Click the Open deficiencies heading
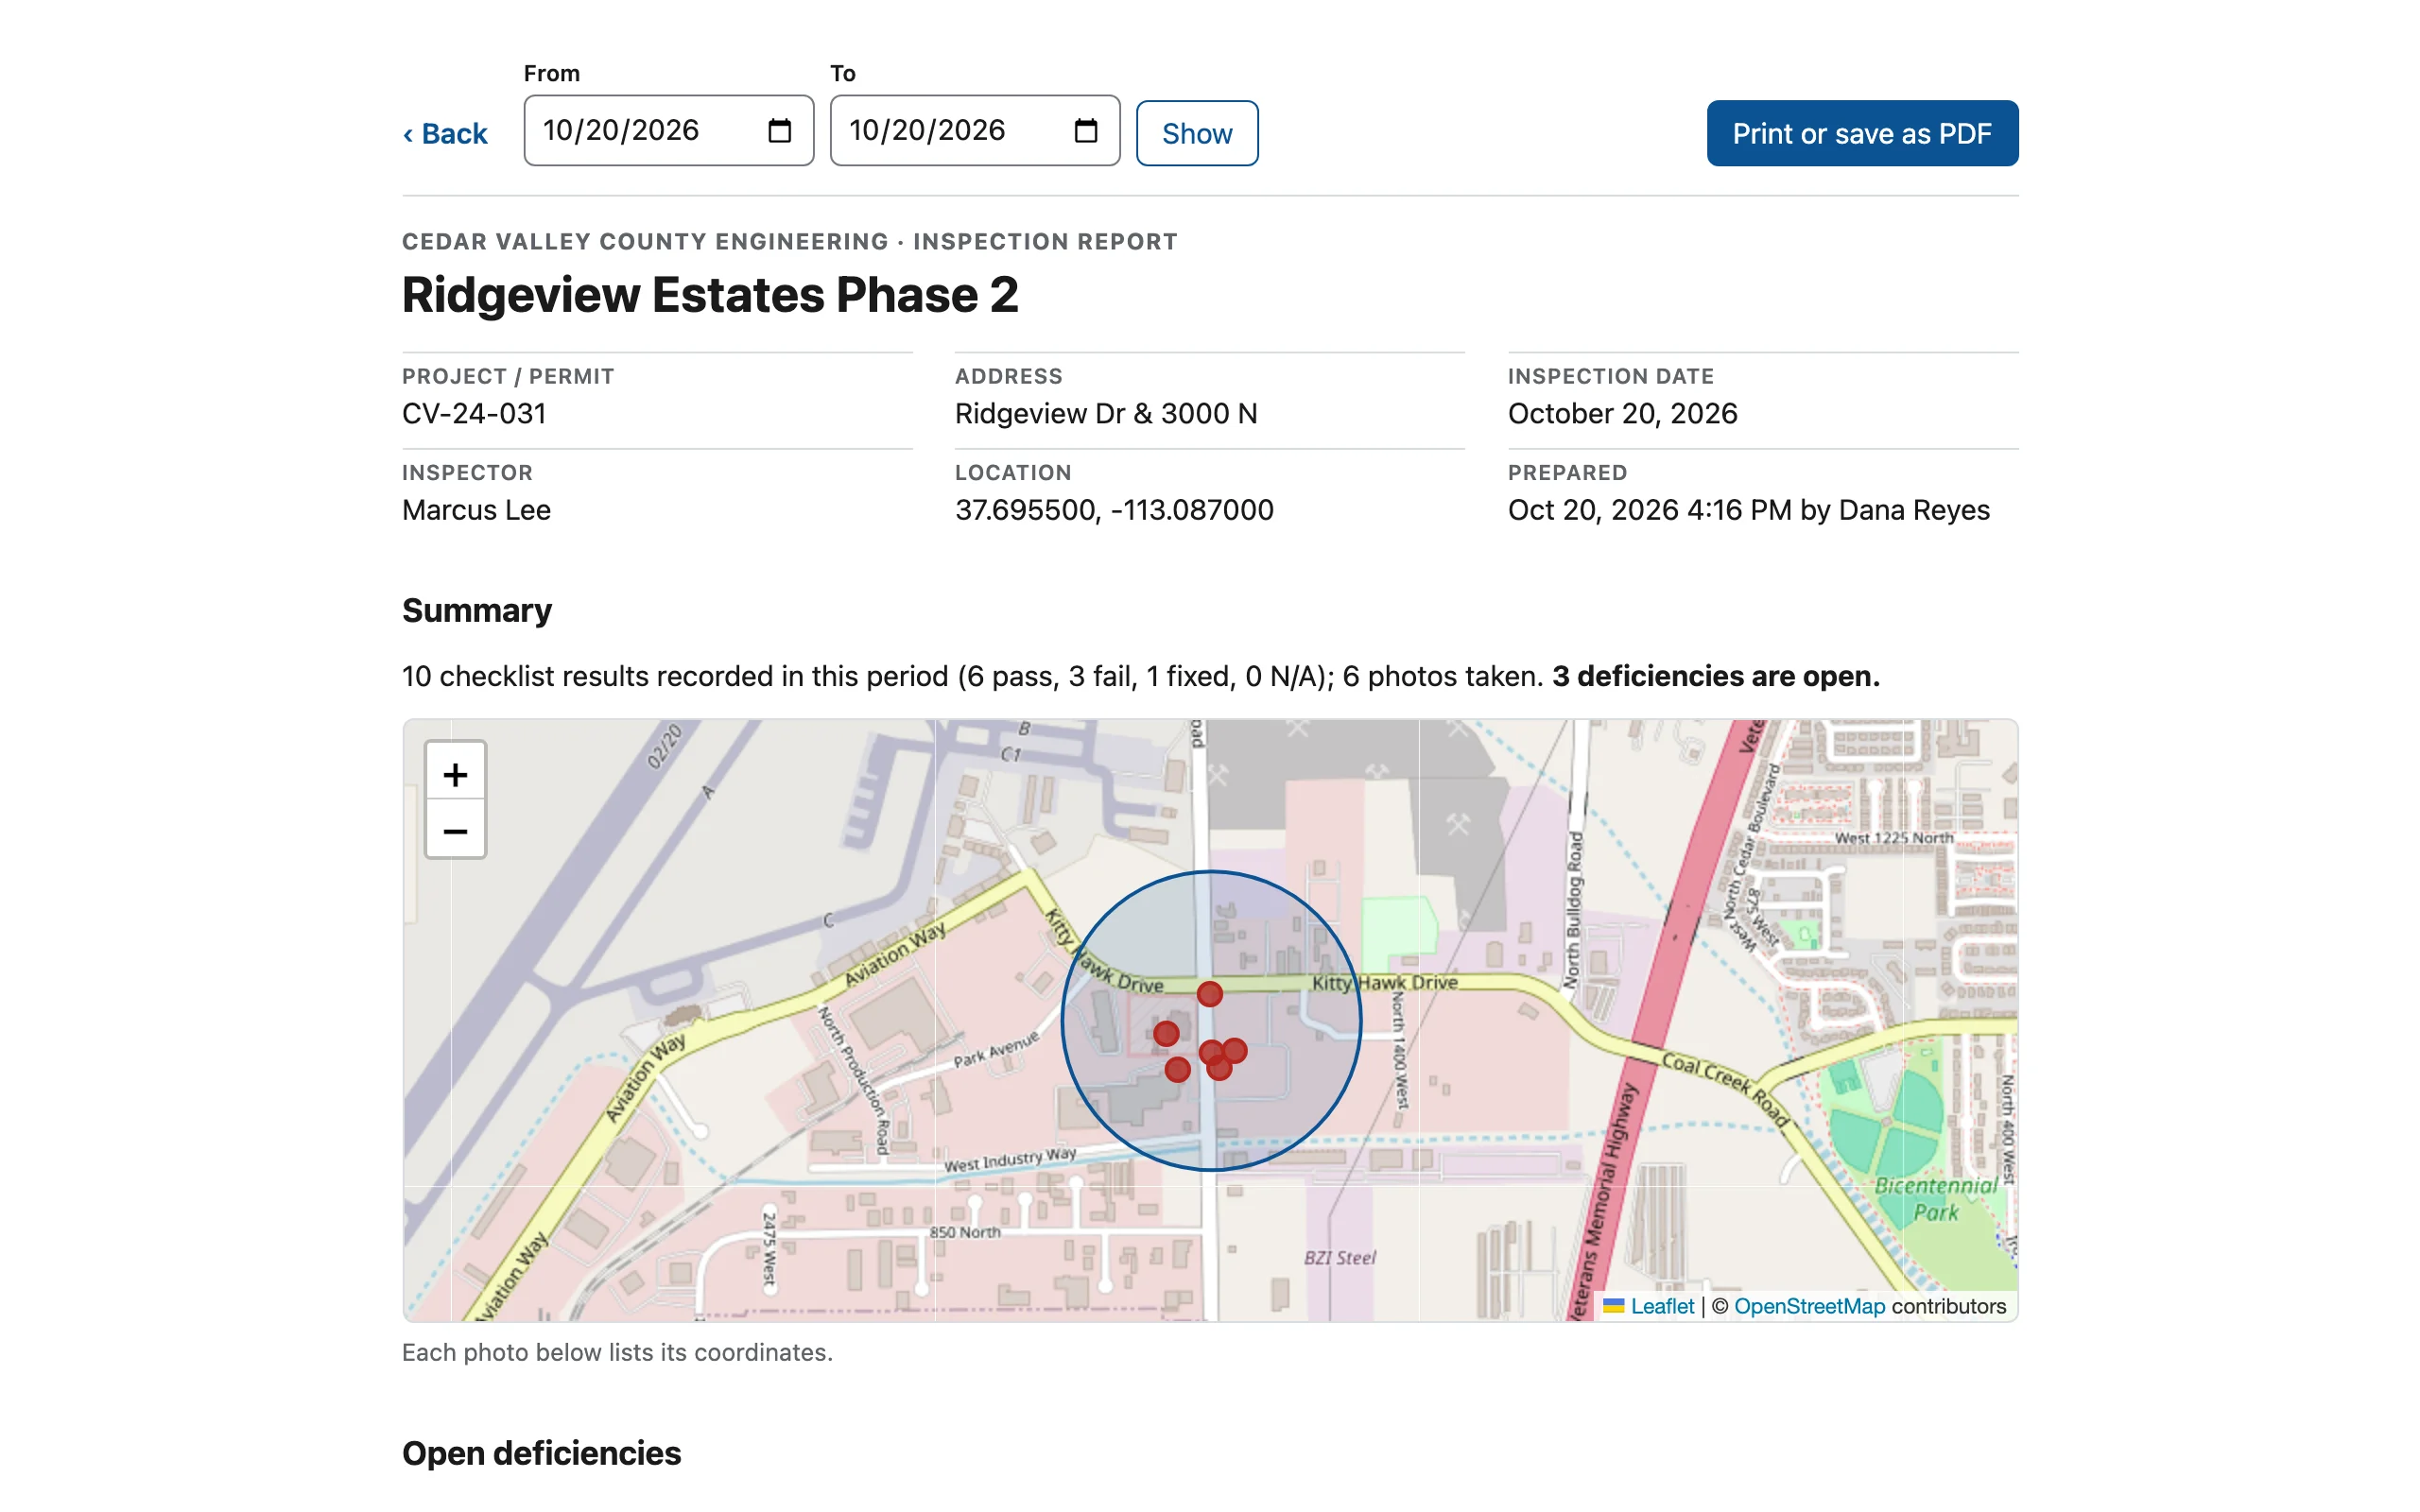Image resolution: width=2420 pixels, height=1512 pixels. click(541, 1453)
